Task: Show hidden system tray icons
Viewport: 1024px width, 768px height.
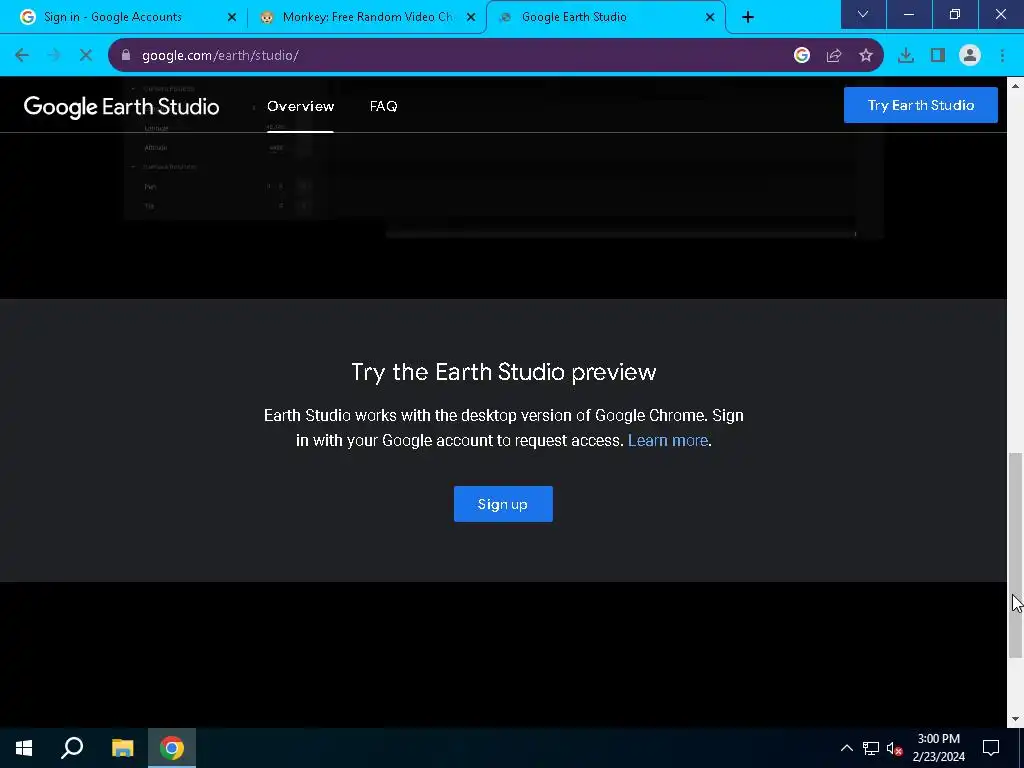Action: pos(846,748)
